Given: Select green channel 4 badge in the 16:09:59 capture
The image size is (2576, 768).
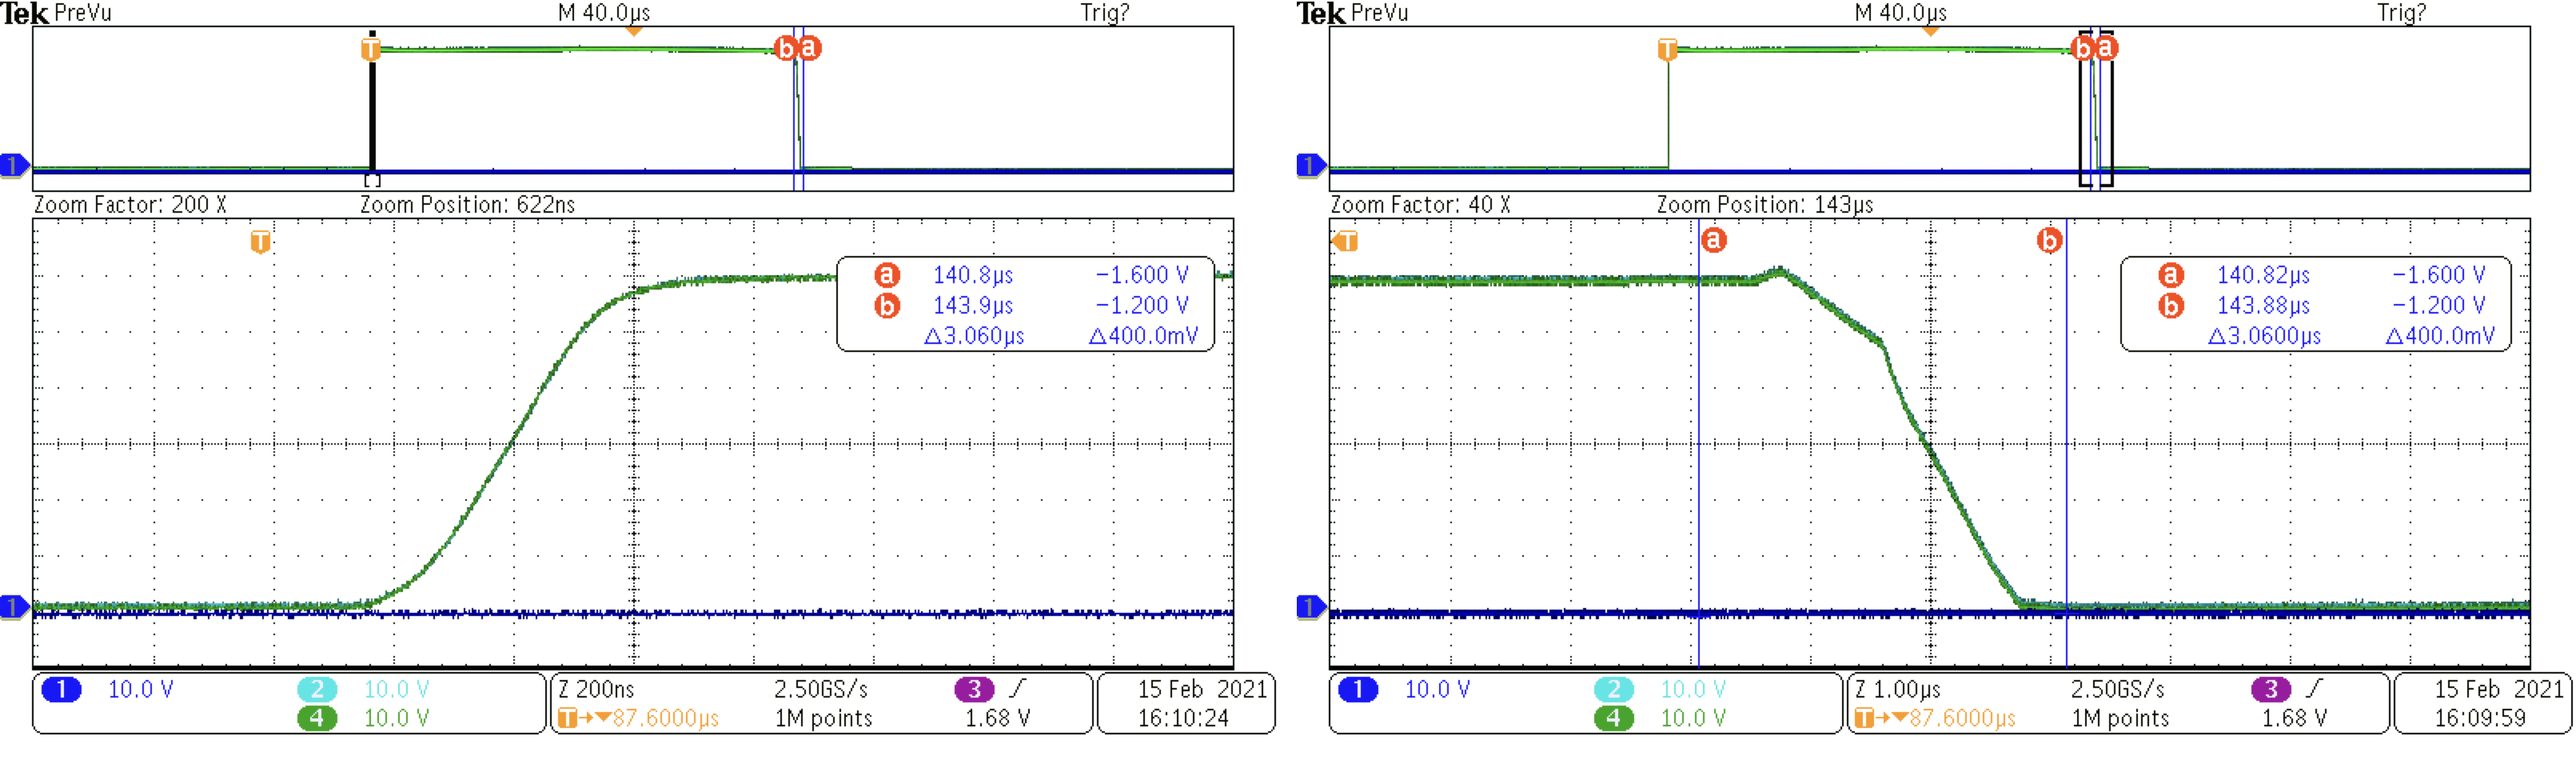Looking at the screenshot, I should click(x=1614, y=718).
